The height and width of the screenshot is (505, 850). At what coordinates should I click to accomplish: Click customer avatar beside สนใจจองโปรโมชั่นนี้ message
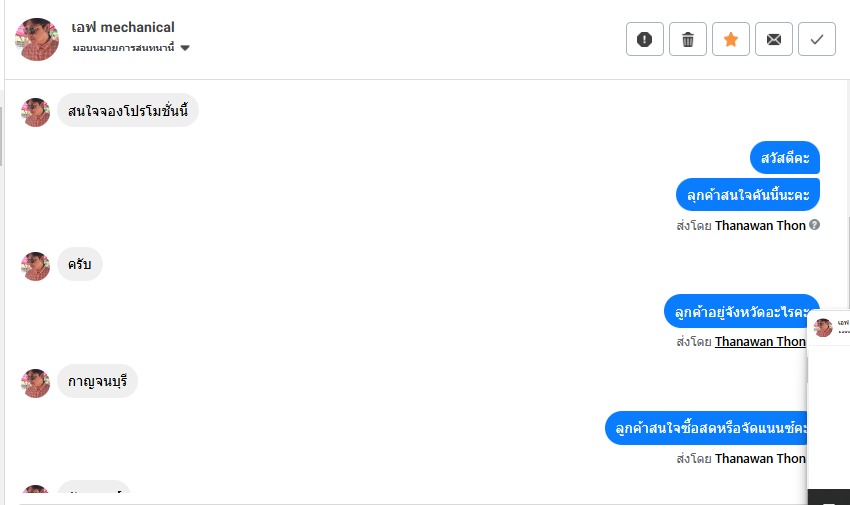[x=36, y=112]
